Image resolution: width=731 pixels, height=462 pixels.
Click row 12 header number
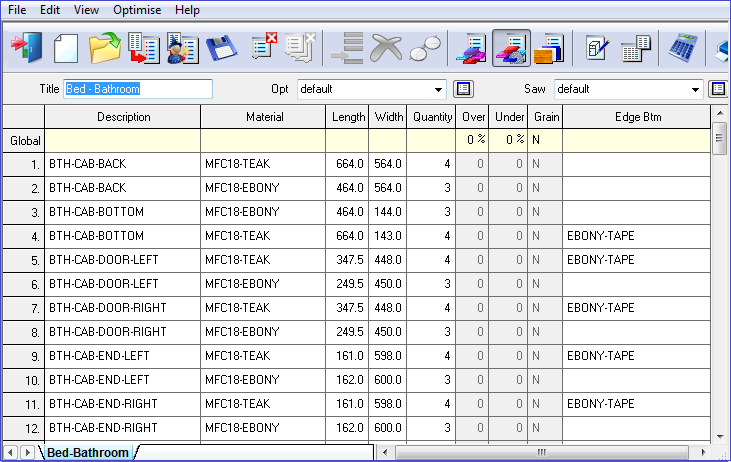(x=24, y=428)
